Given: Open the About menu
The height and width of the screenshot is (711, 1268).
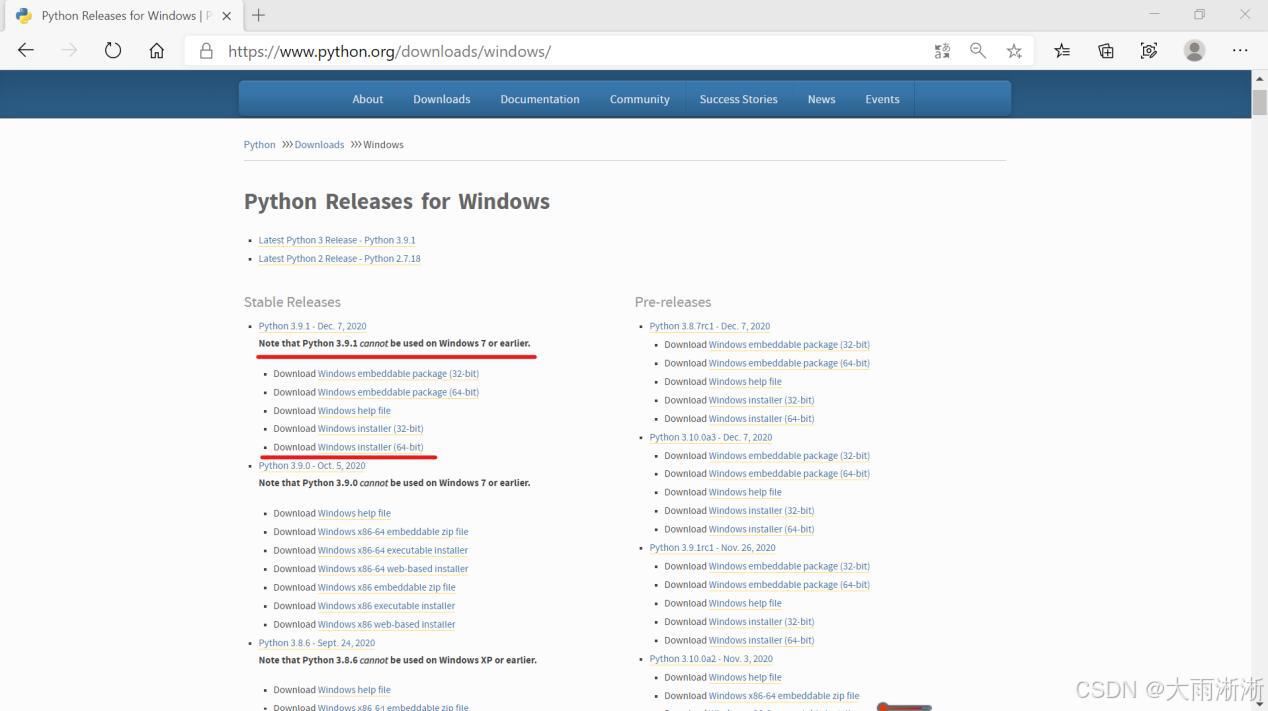Looking at the screenshot, I should (368, 99).
